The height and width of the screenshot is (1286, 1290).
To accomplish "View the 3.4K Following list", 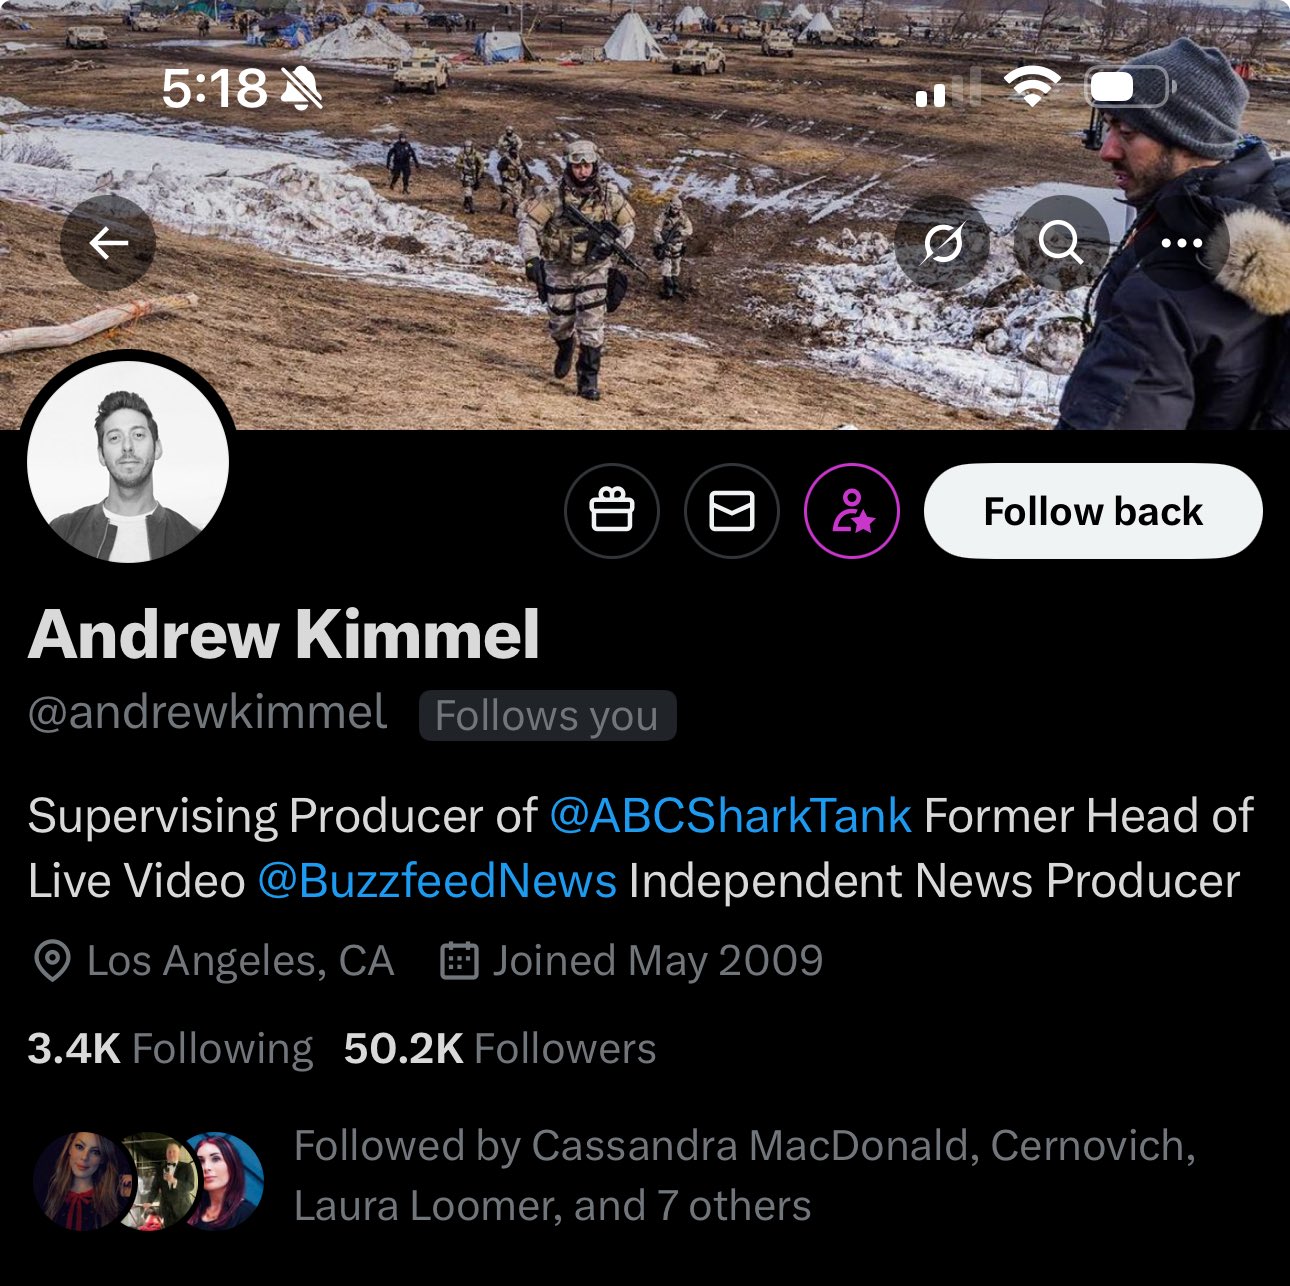I will [x=170, y=1049].
